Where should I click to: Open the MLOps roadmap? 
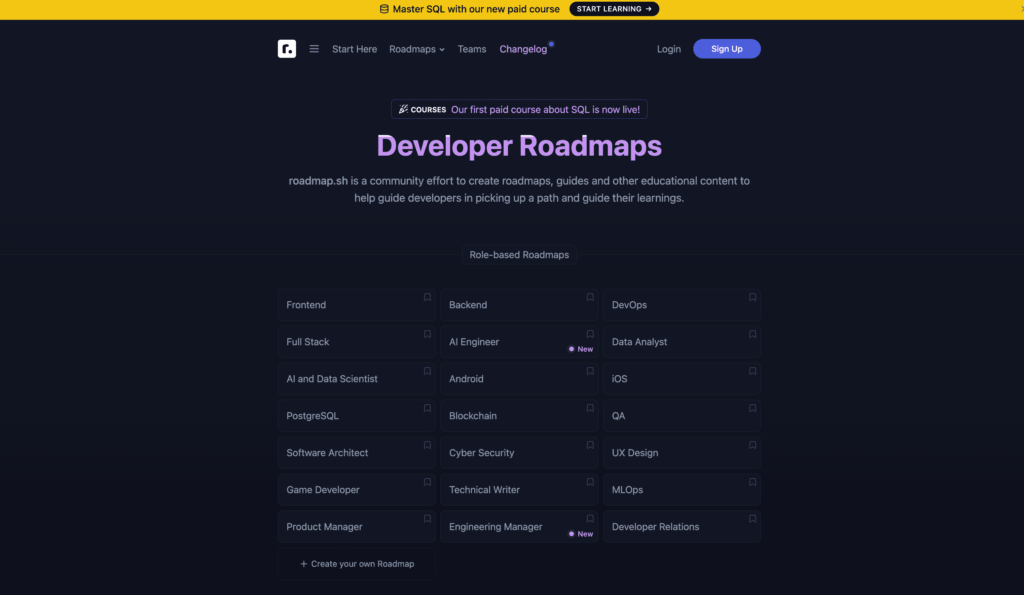tap(682, 490)
